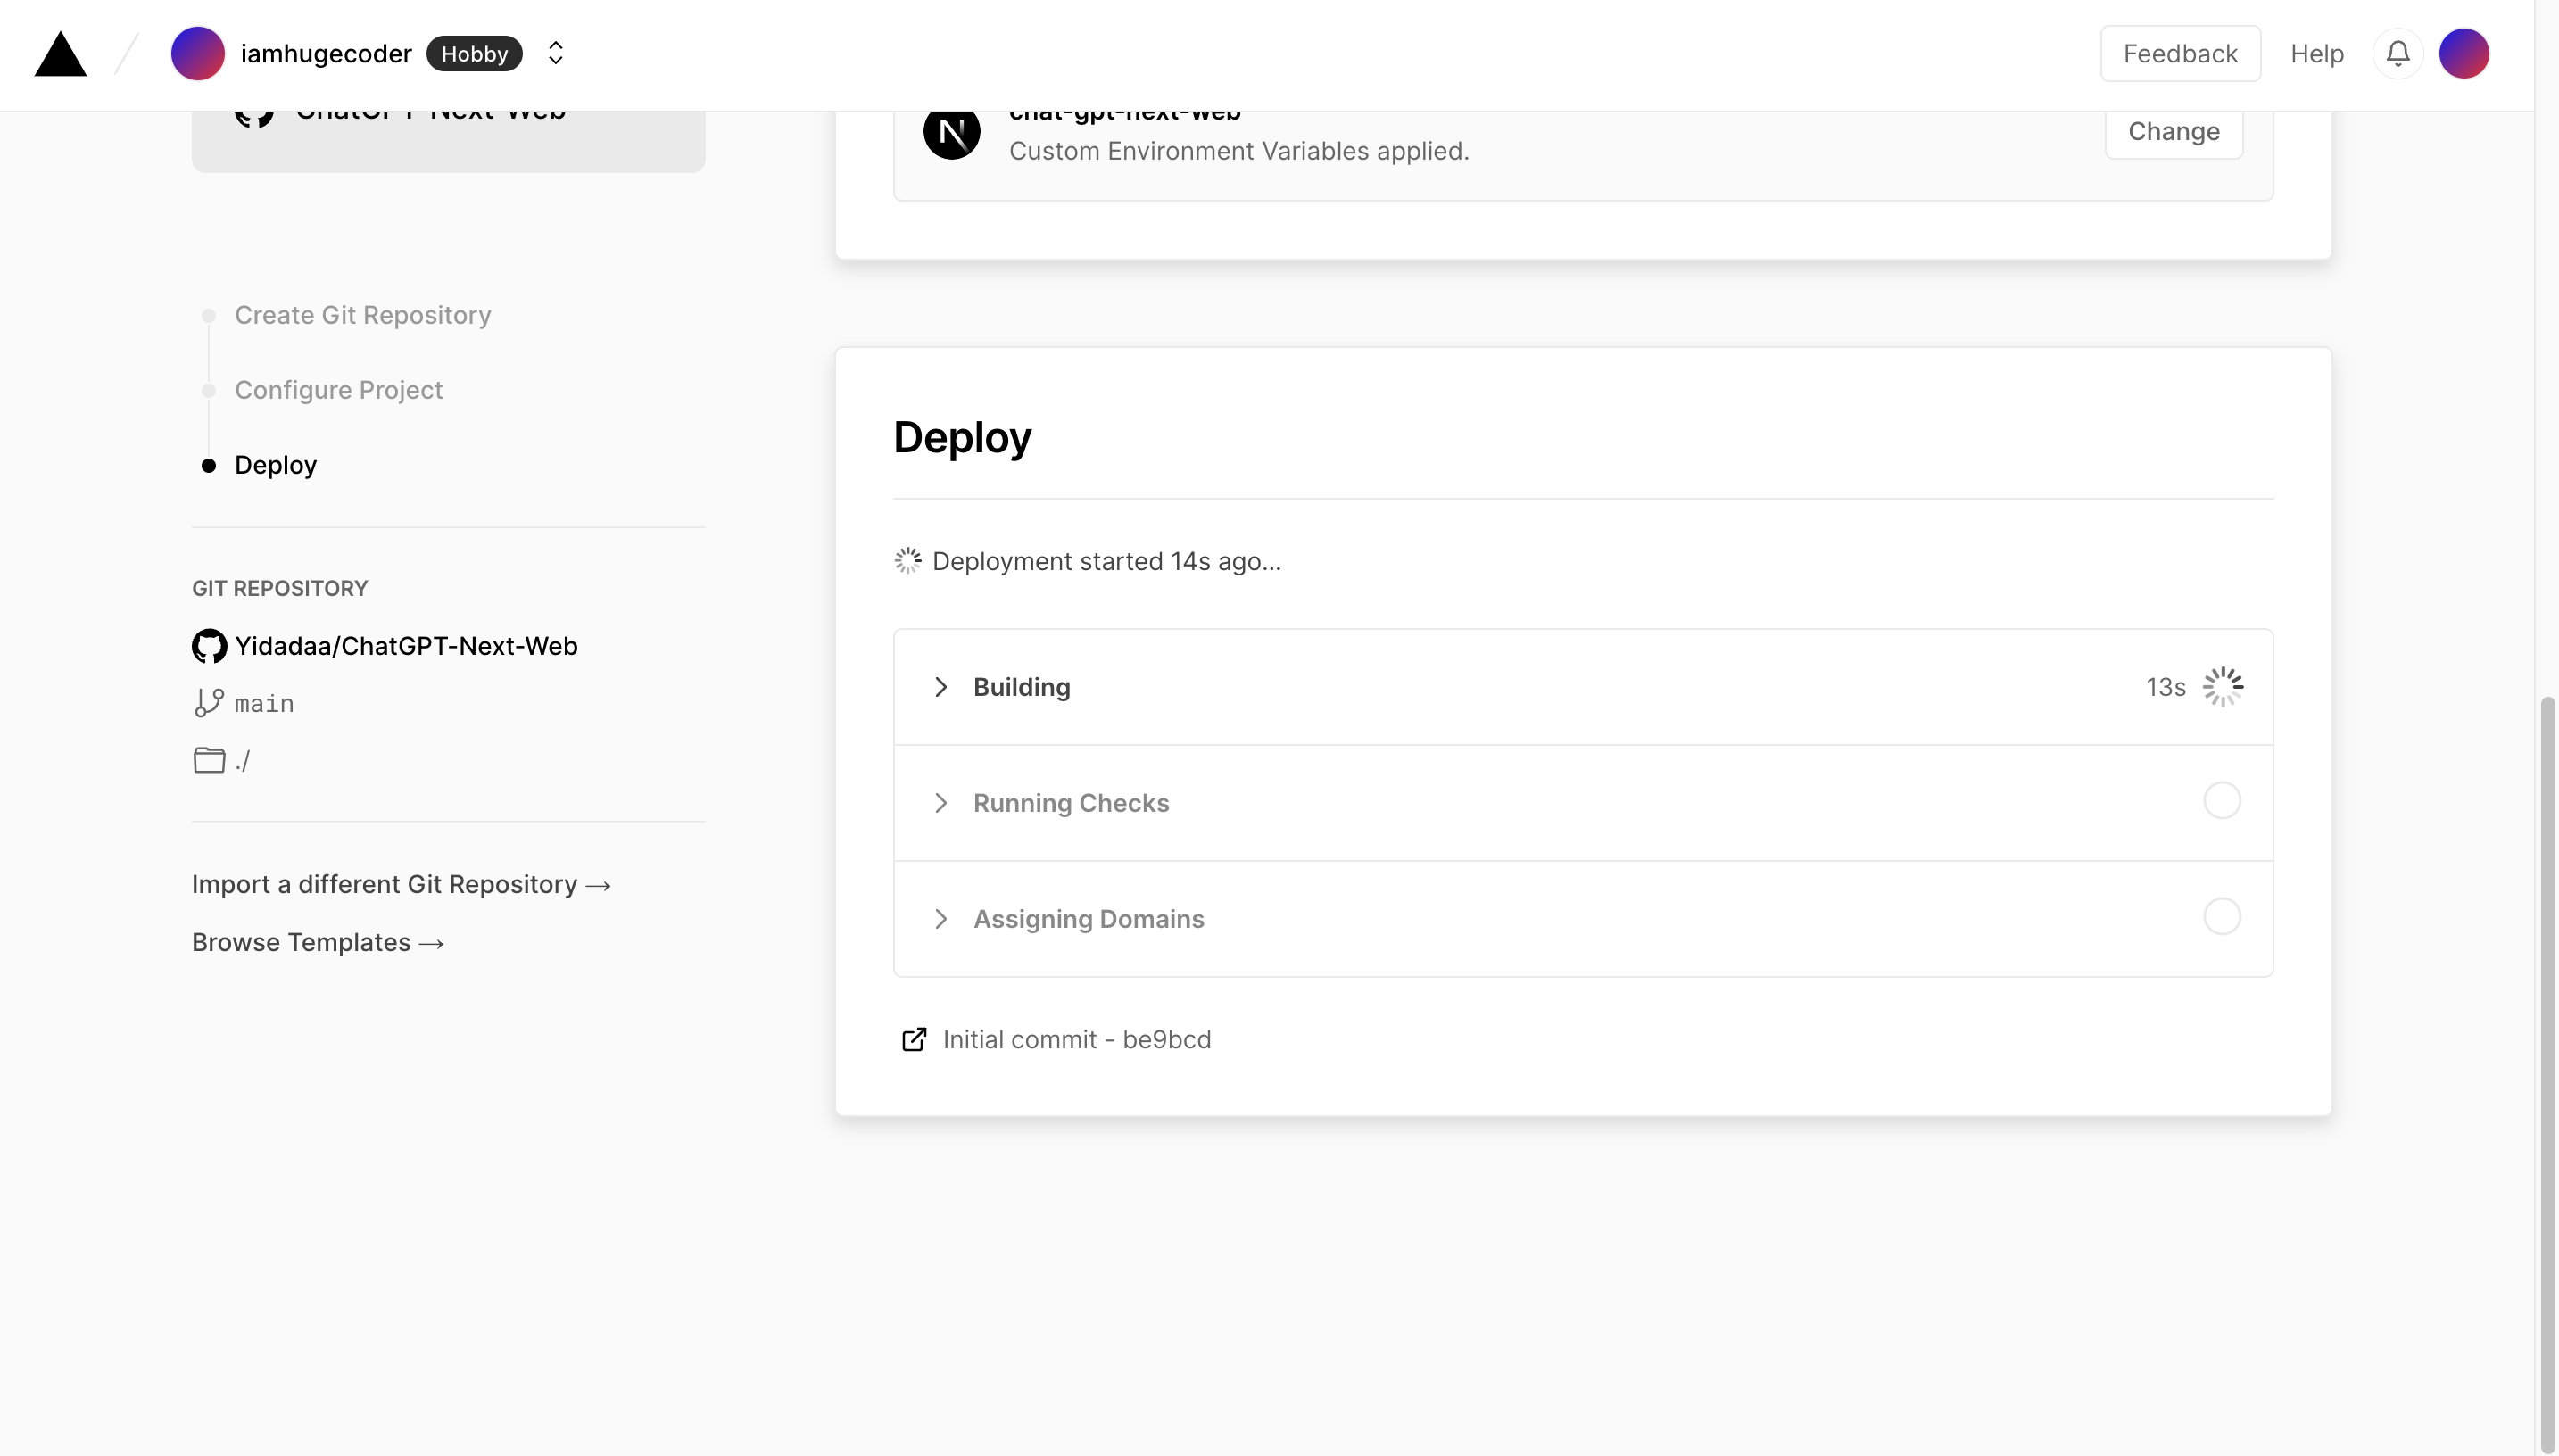
Task: Open Help in the top bar
Action: tap(2316, 54)
